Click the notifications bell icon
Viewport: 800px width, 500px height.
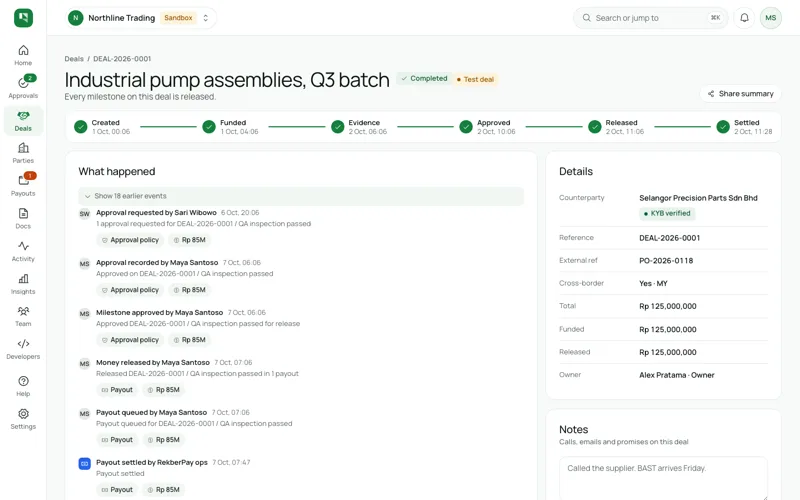744,18
